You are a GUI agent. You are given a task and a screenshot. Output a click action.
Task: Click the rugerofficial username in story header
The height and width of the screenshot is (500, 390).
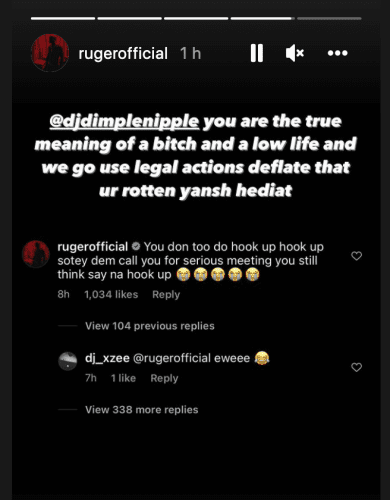click(123, 54)
